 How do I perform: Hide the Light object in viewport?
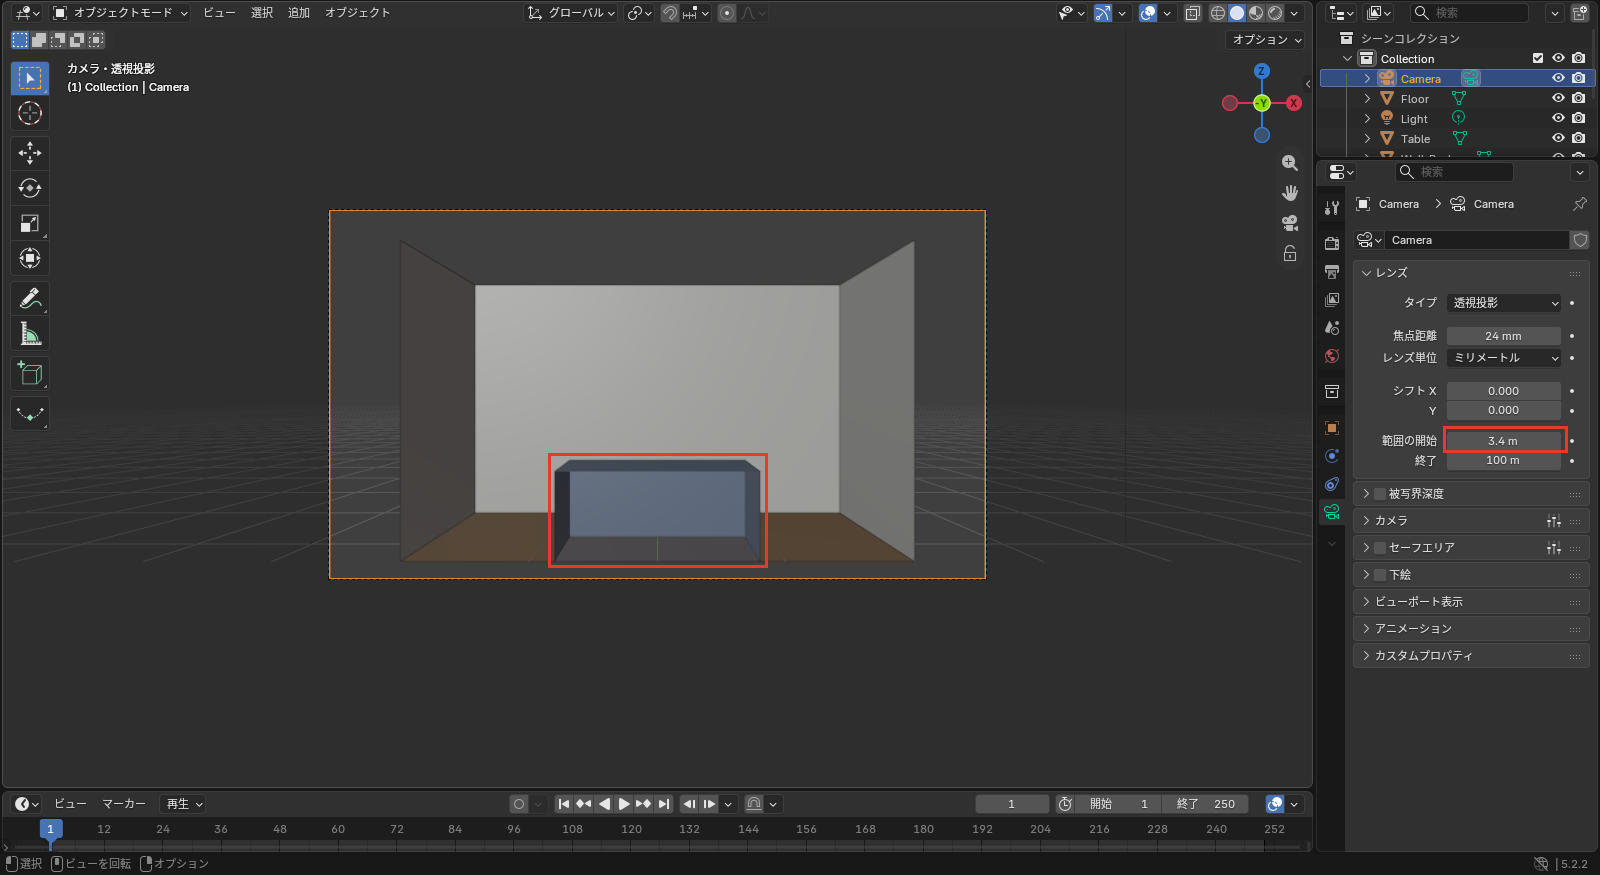click(x=1558, y=118)
